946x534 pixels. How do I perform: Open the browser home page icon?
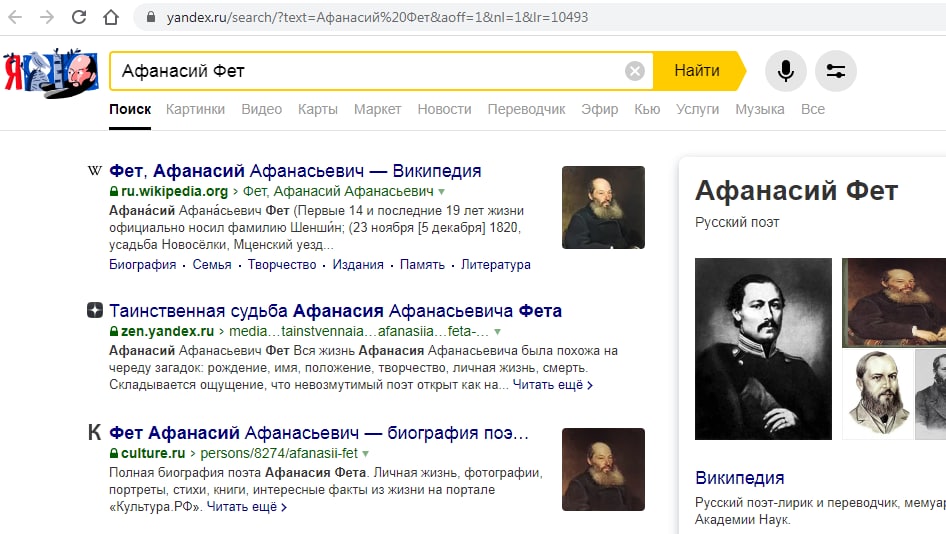tap(111, 17)
